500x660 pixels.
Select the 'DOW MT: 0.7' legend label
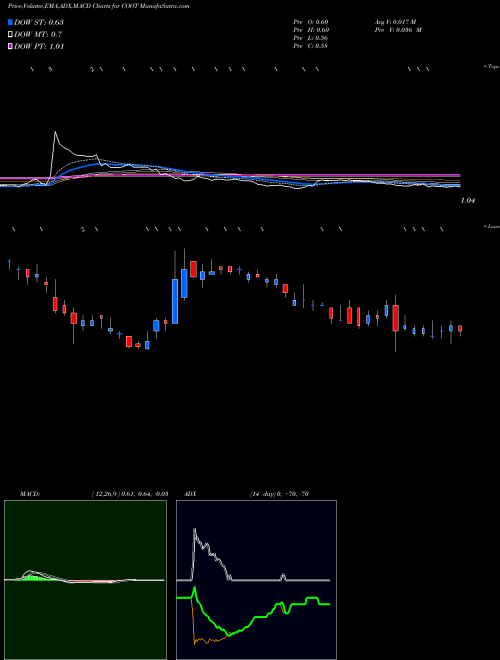pyautogui.click(x=38, y=35)
